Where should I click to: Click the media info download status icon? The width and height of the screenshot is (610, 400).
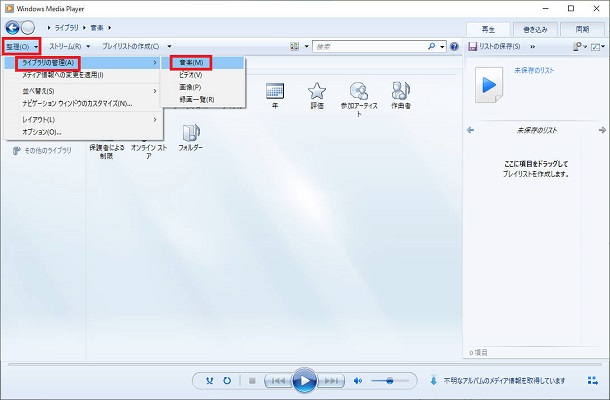434,380
